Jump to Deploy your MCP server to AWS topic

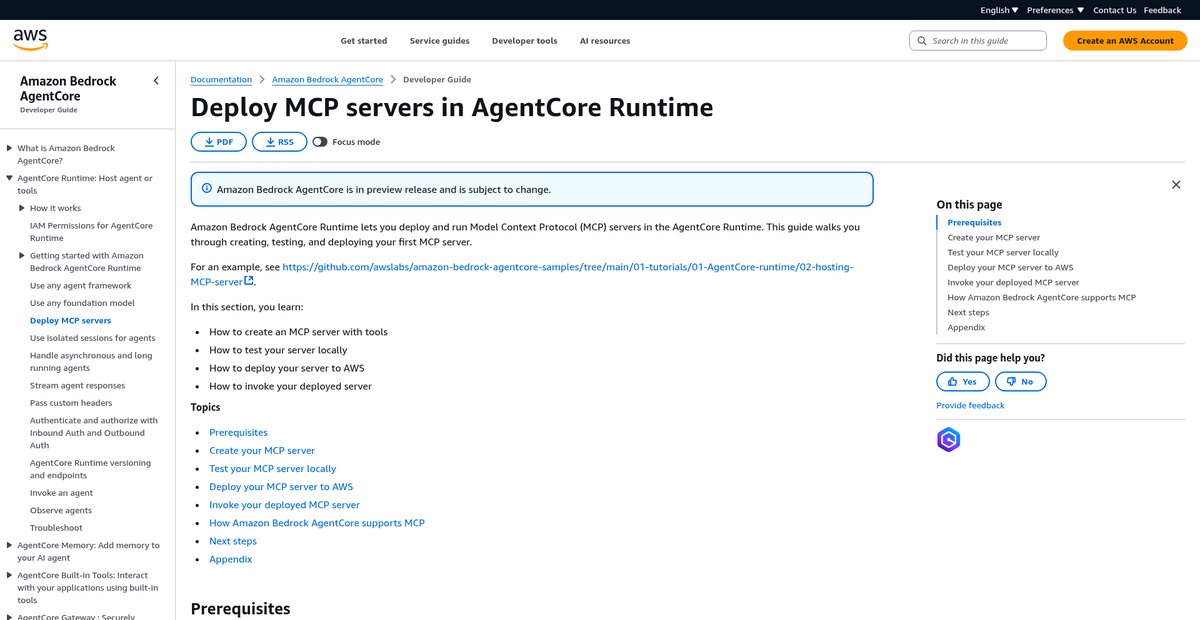(281, 487)
